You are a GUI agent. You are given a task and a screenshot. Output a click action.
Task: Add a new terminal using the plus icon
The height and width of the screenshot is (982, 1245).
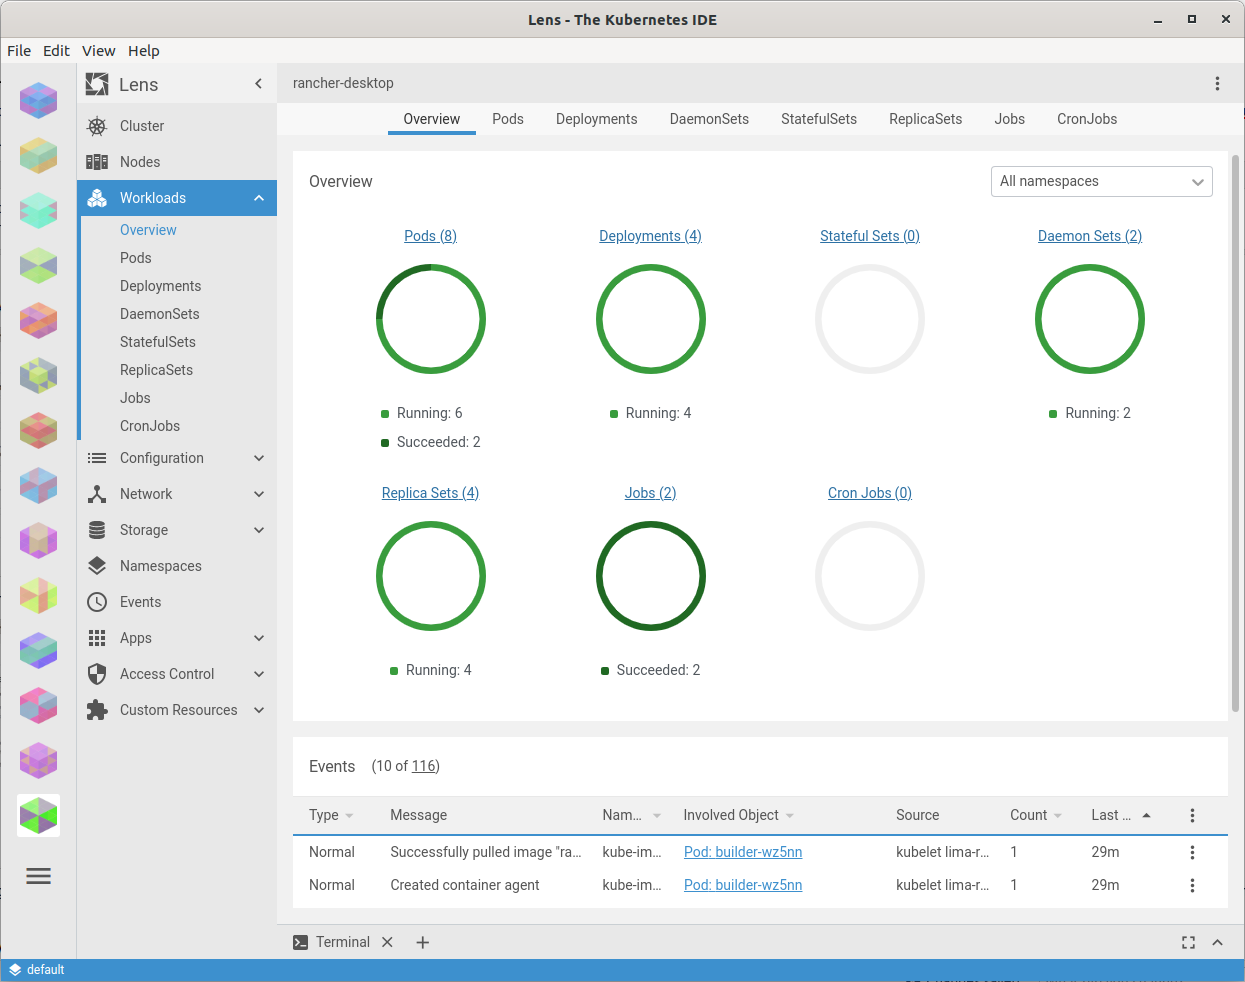coord(422,942)
